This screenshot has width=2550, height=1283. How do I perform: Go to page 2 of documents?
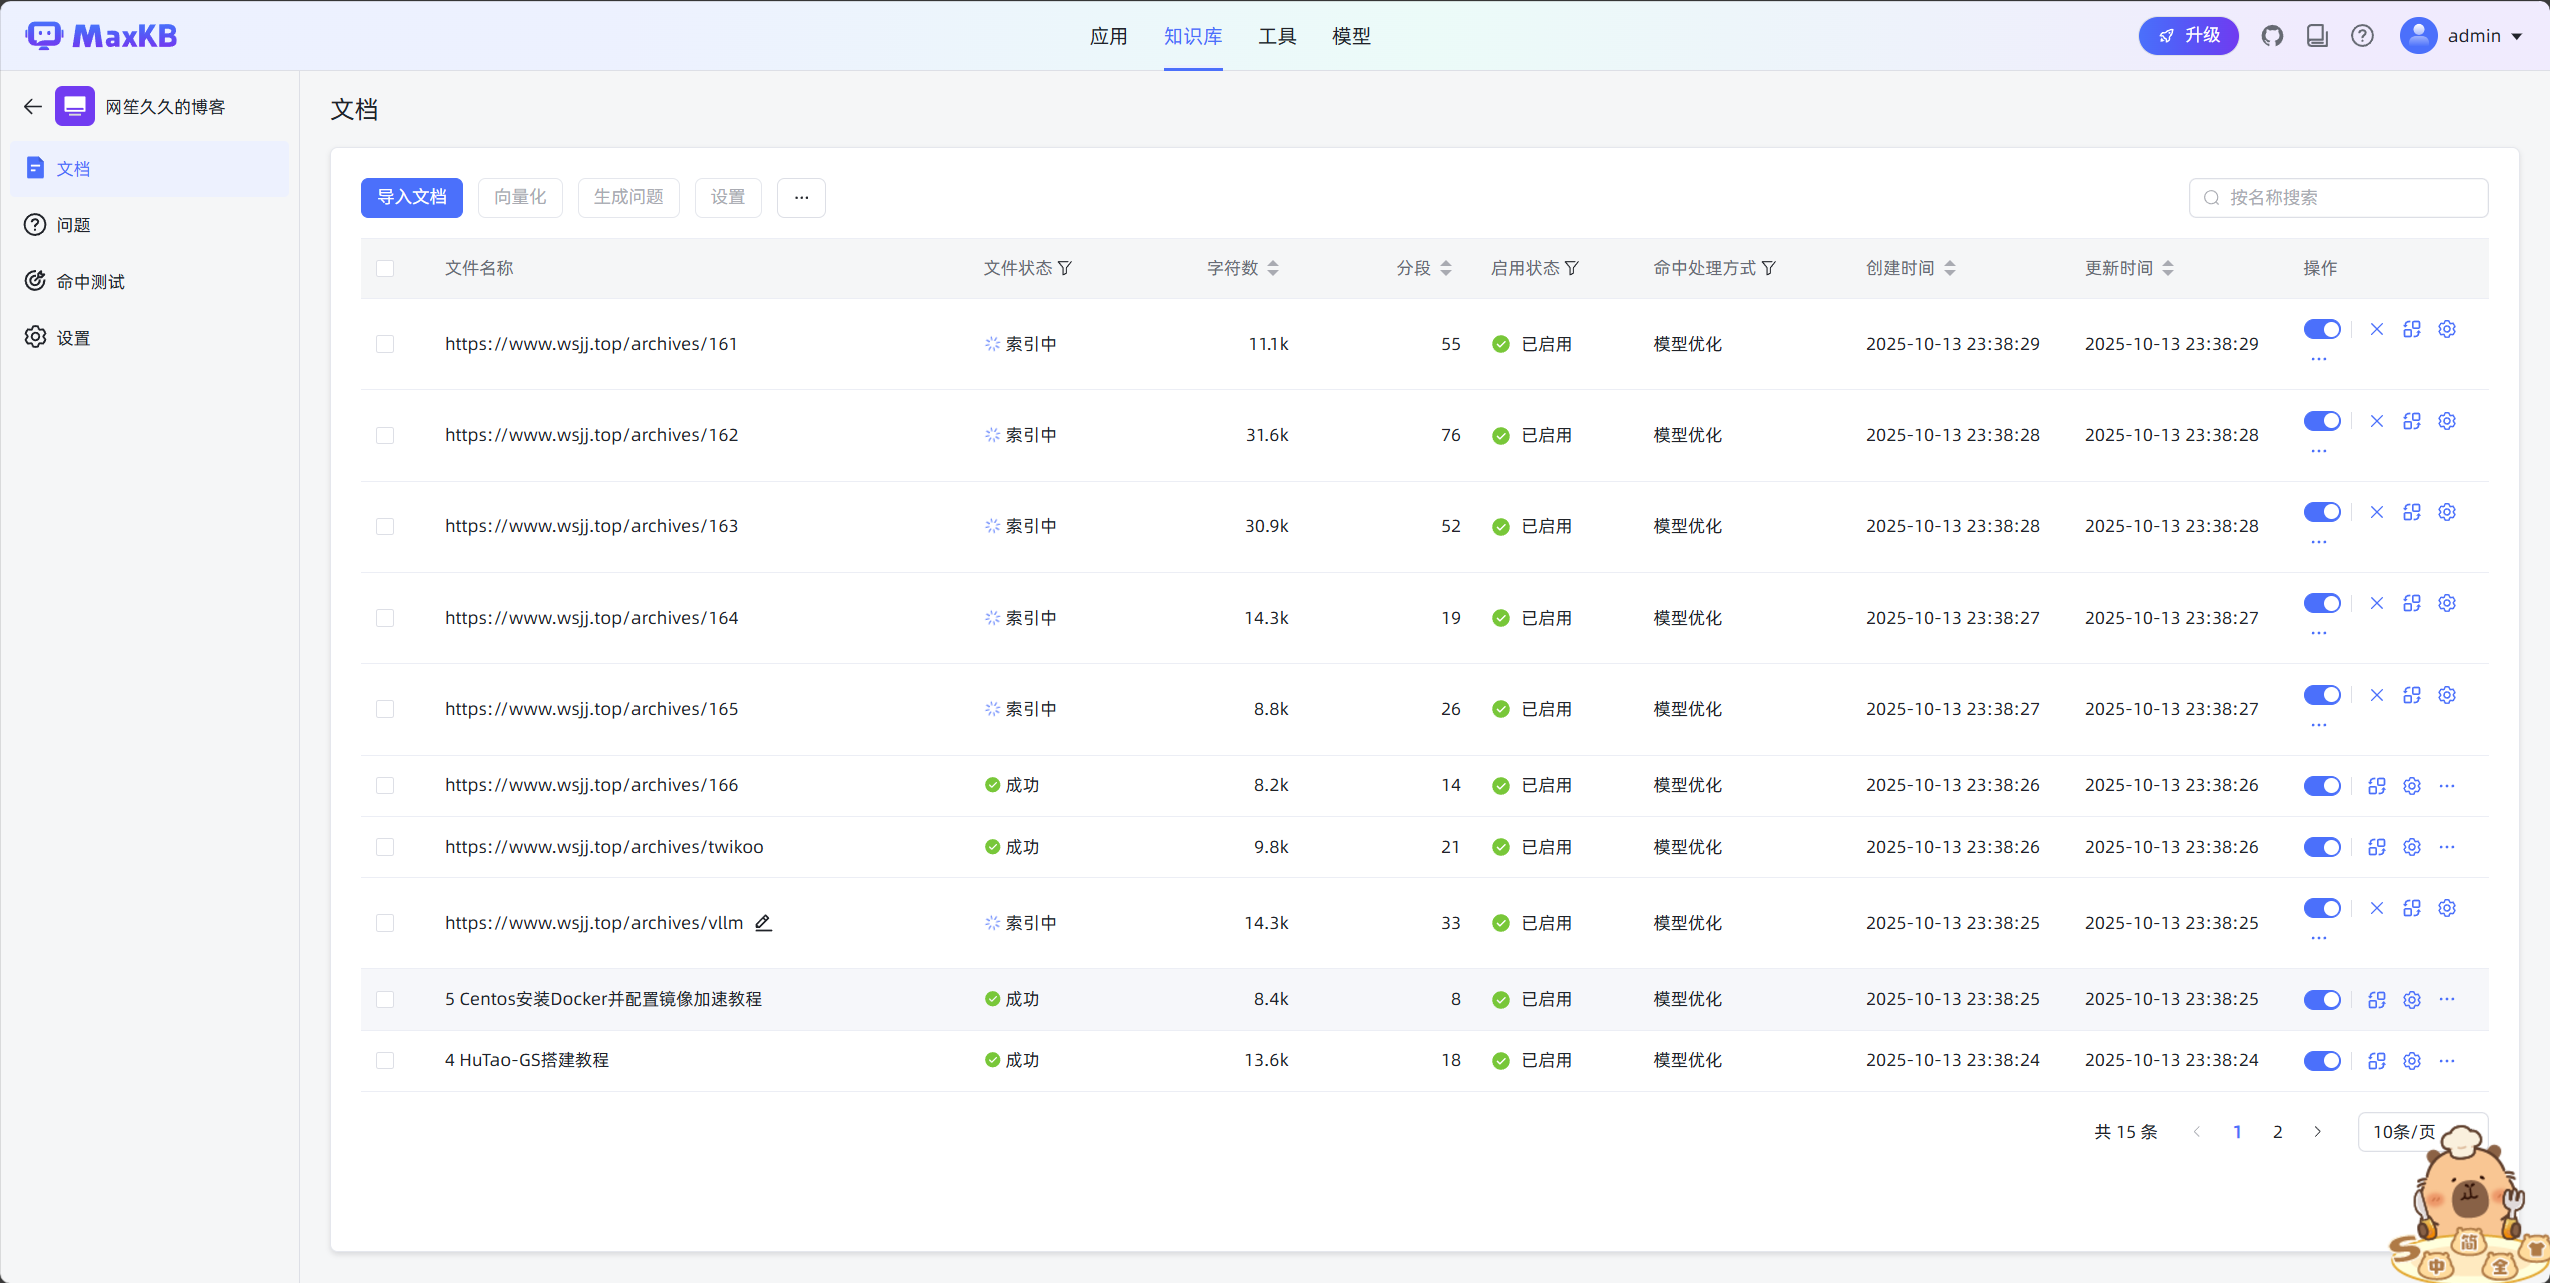2277,1132
